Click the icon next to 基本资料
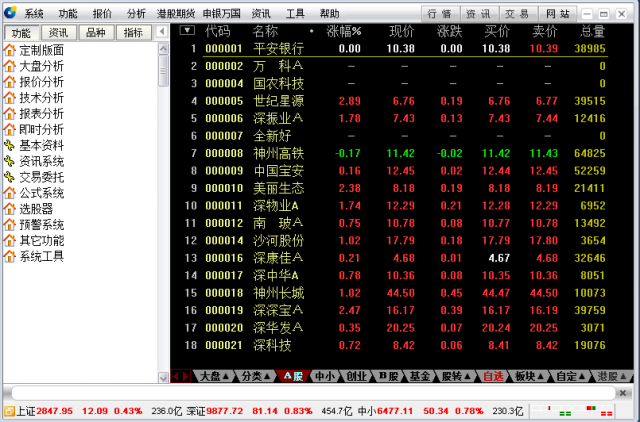The width and height of the screenshot is (640, 422). coord(10,145)
